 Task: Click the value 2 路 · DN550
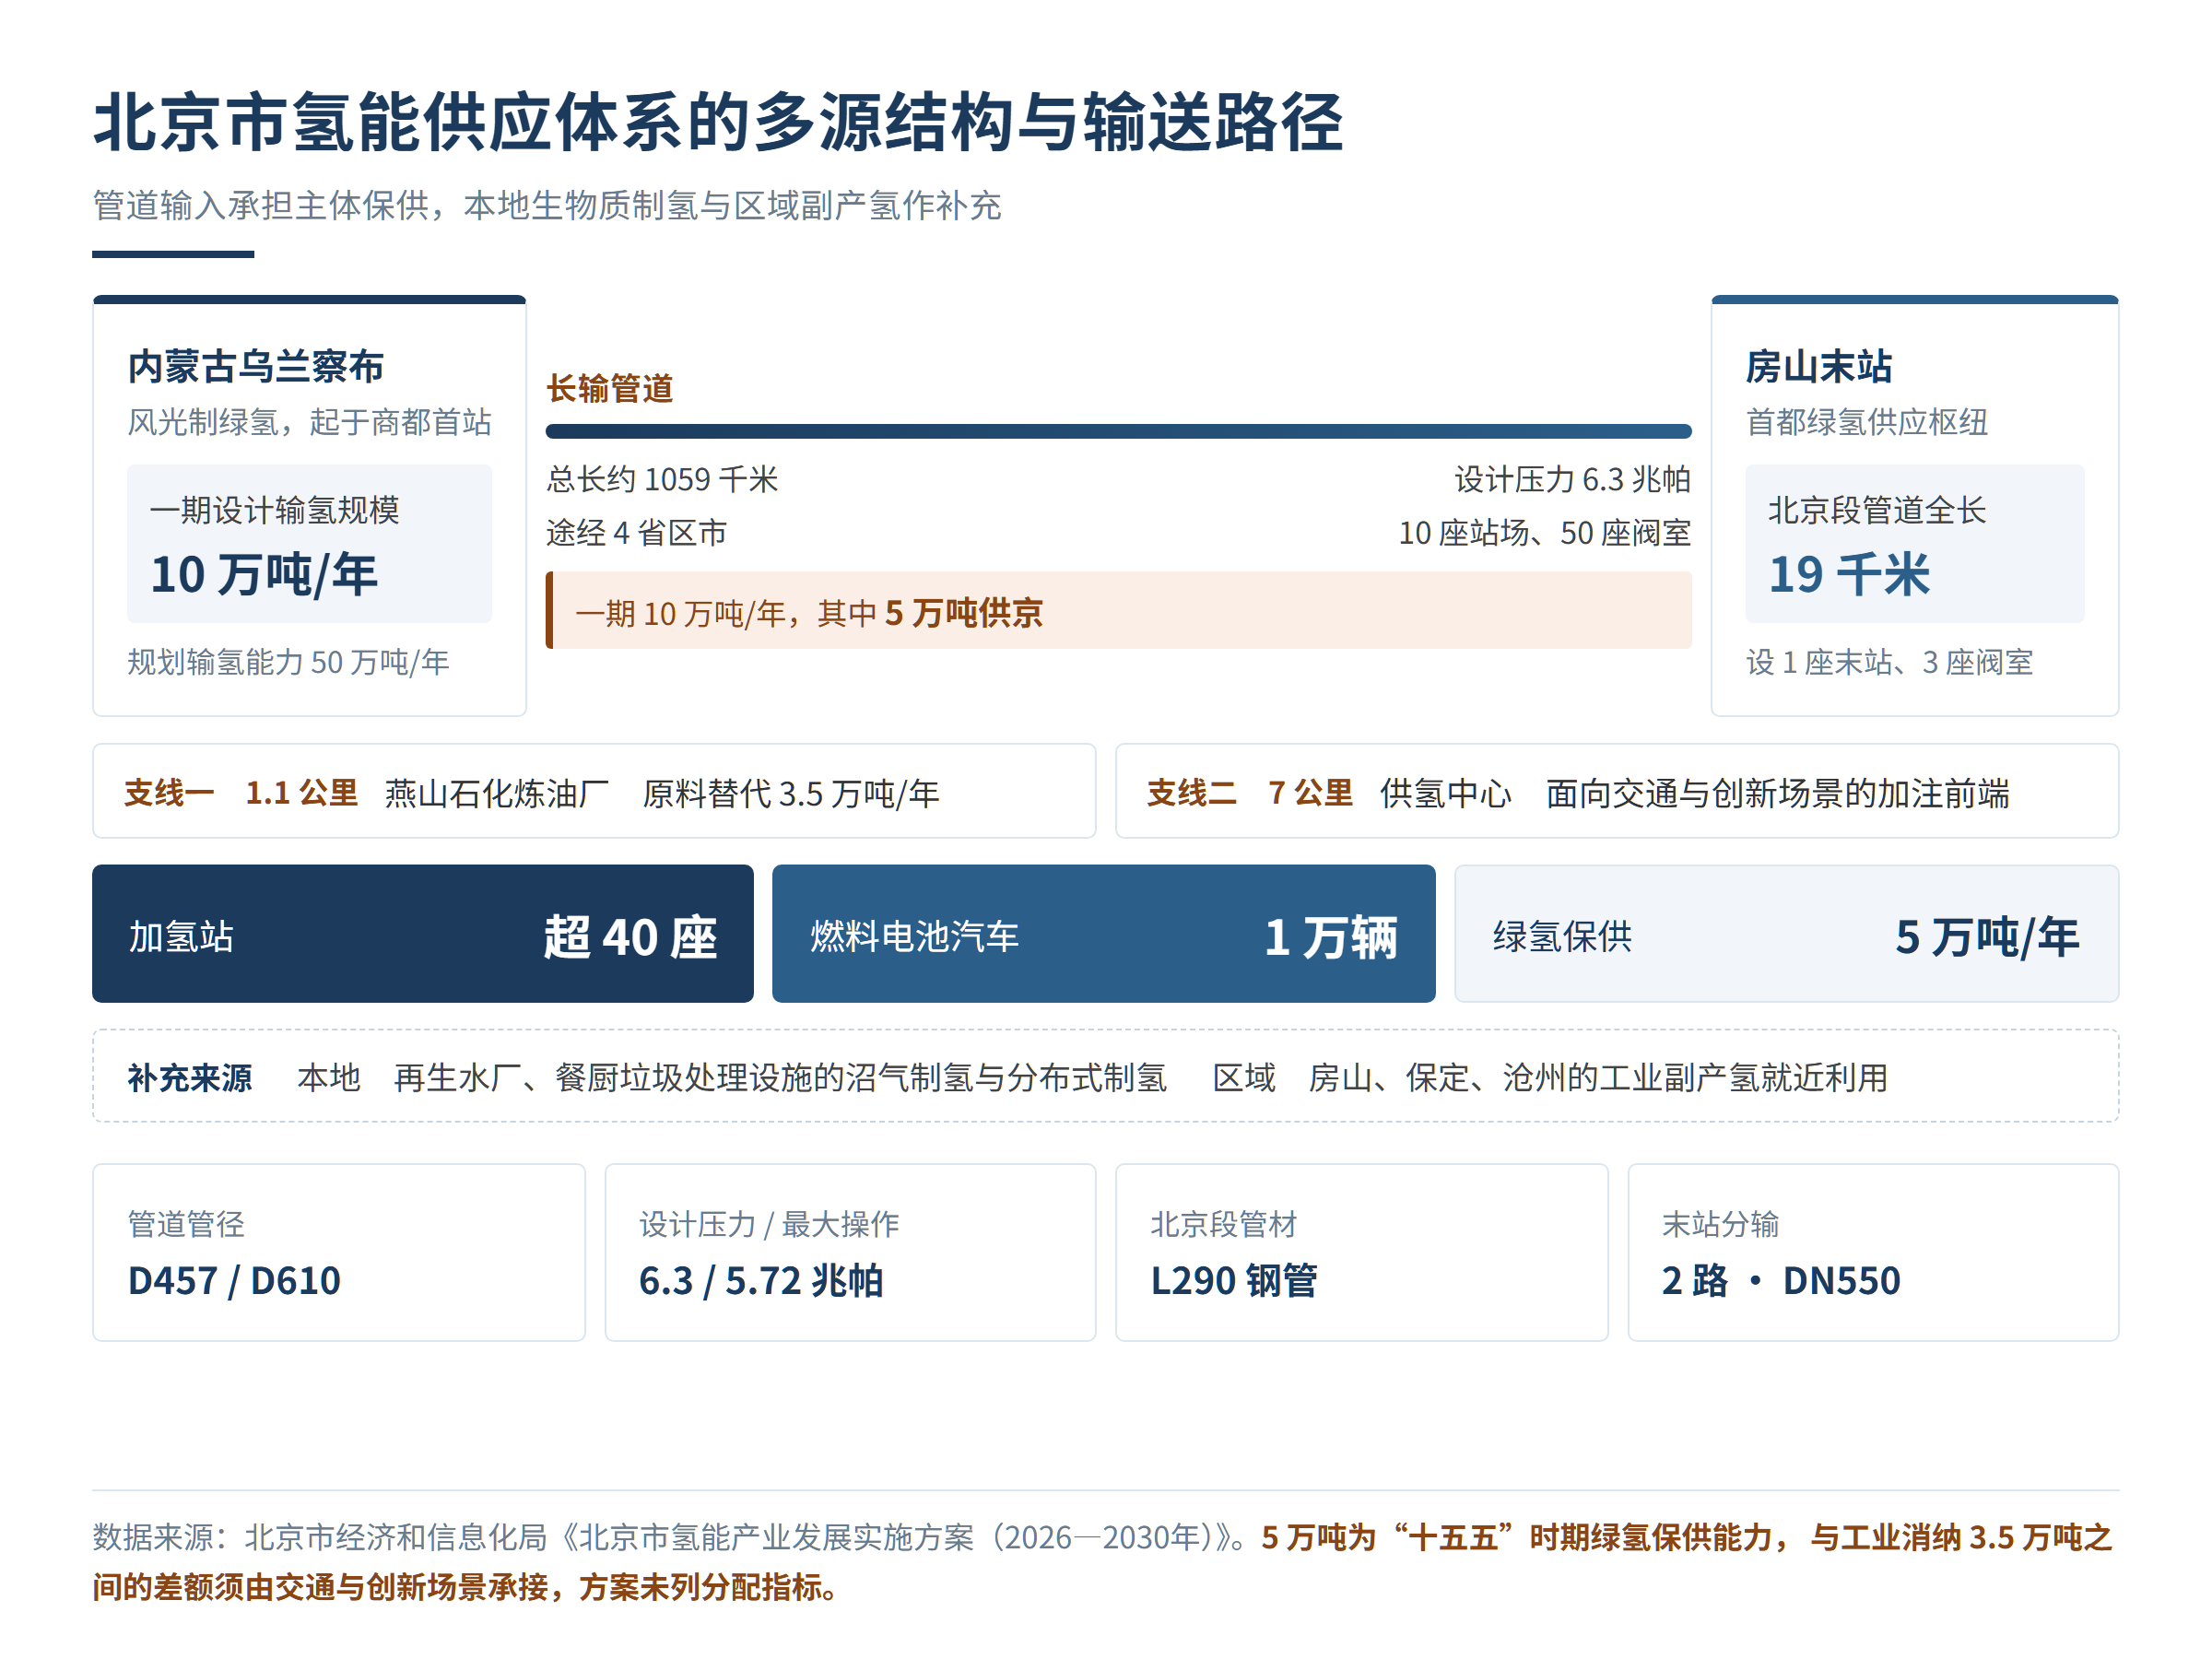point(1780,1280)
